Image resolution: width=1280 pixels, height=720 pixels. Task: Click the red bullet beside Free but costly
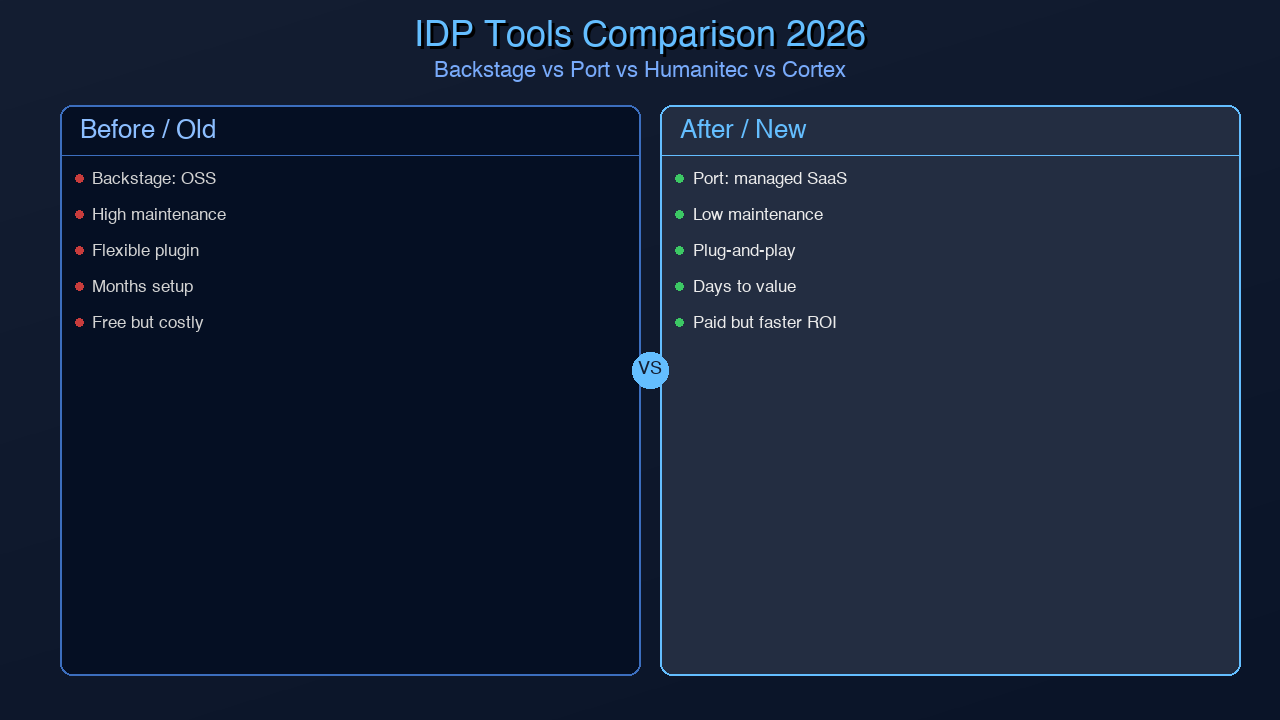pyautogui.click(x=79, y=322)
